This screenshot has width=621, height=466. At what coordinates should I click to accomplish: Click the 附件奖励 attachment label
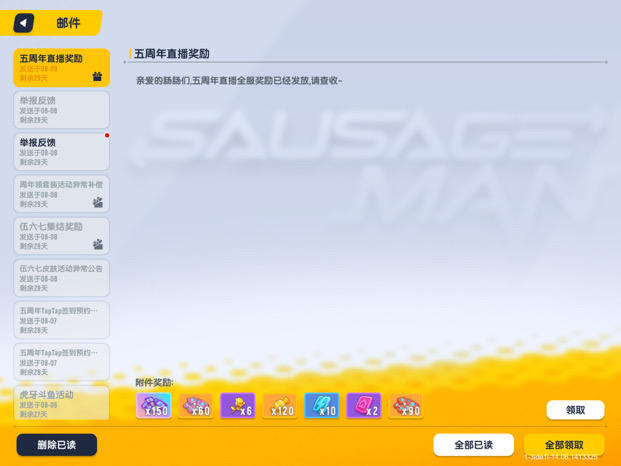click(x=154, y=382)
